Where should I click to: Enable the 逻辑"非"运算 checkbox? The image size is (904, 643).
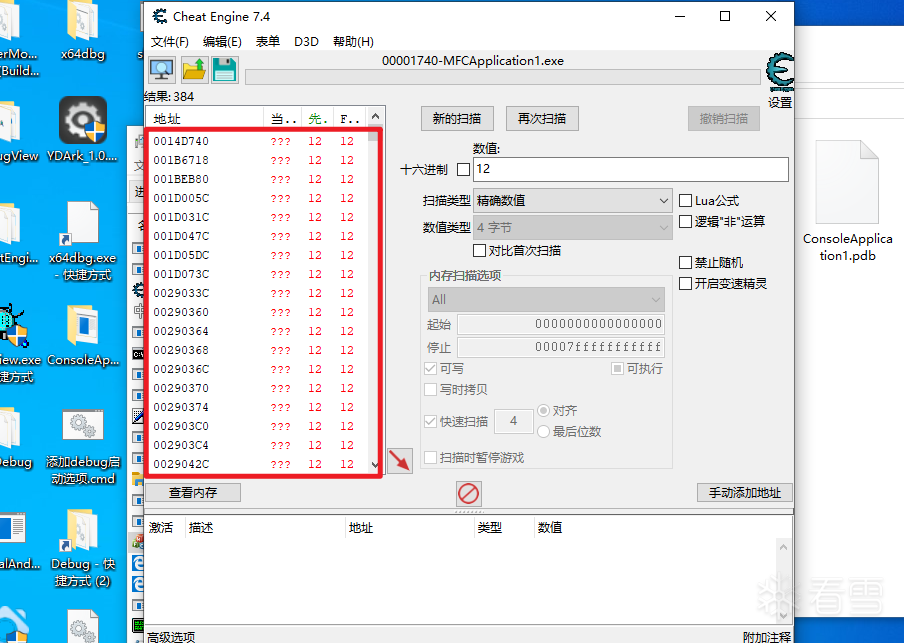click(x=685, y=221)
